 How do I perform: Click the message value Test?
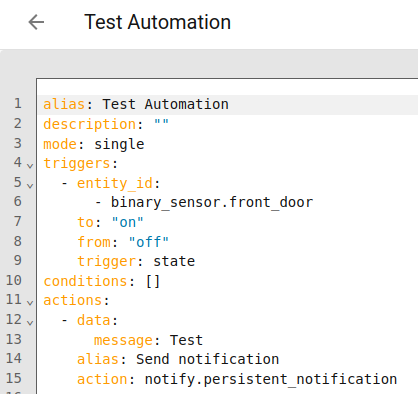[186, 340]
